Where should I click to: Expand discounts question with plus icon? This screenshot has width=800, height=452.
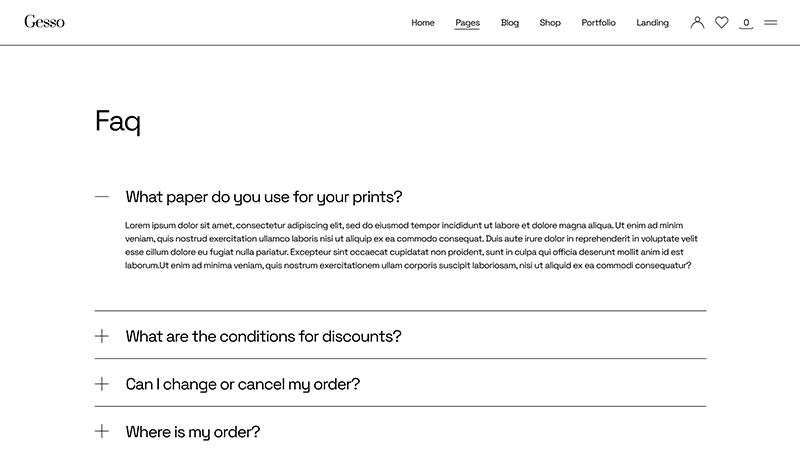[x=101, y=336]
